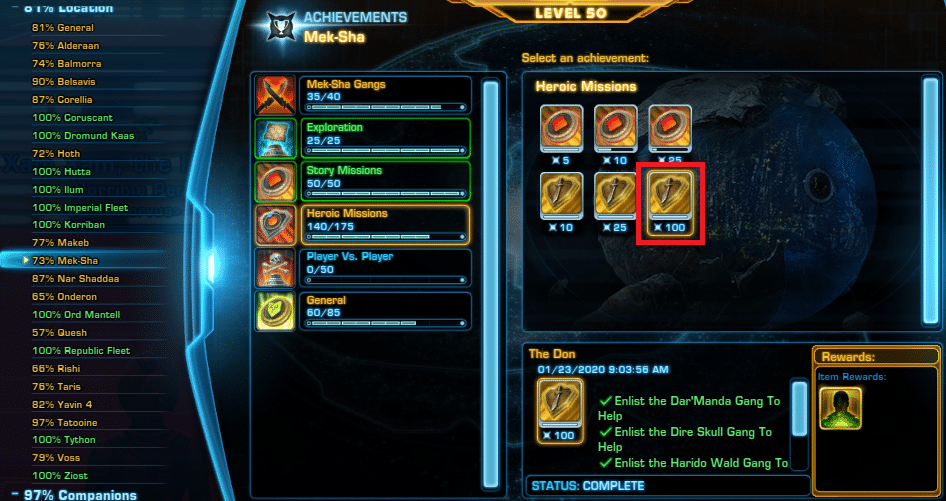This screenshot has height=501, width=946.
Task: Open the 100% Coruscant location entry
Action: [72, 117]
